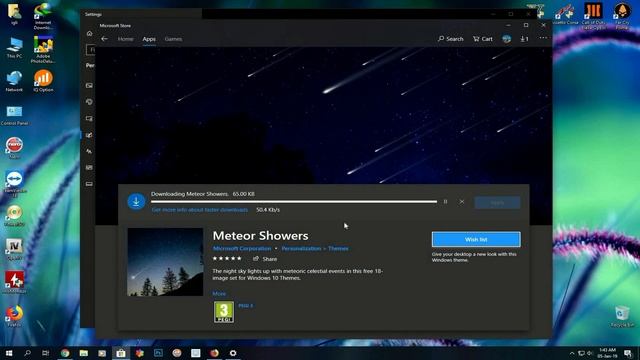Screen dimensions: 640x360
Task: Select the Call of Duty desktop shortcut
Action: coord(593,16)
